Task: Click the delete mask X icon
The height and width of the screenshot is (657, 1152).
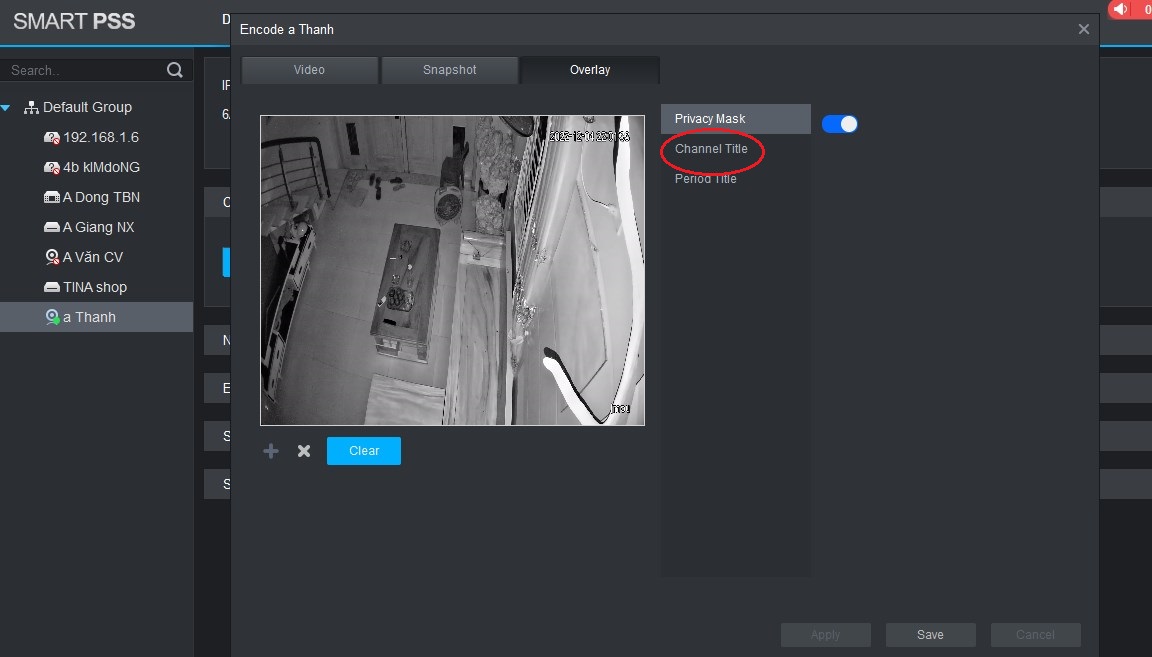Action: tap(304, 451)
